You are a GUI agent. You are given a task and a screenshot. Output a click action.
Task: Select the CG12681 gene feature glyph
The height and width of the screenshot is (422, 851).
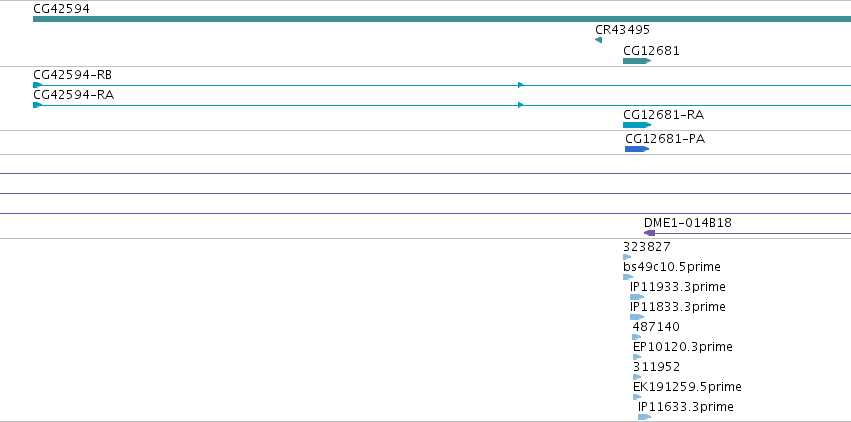[637, 61]
